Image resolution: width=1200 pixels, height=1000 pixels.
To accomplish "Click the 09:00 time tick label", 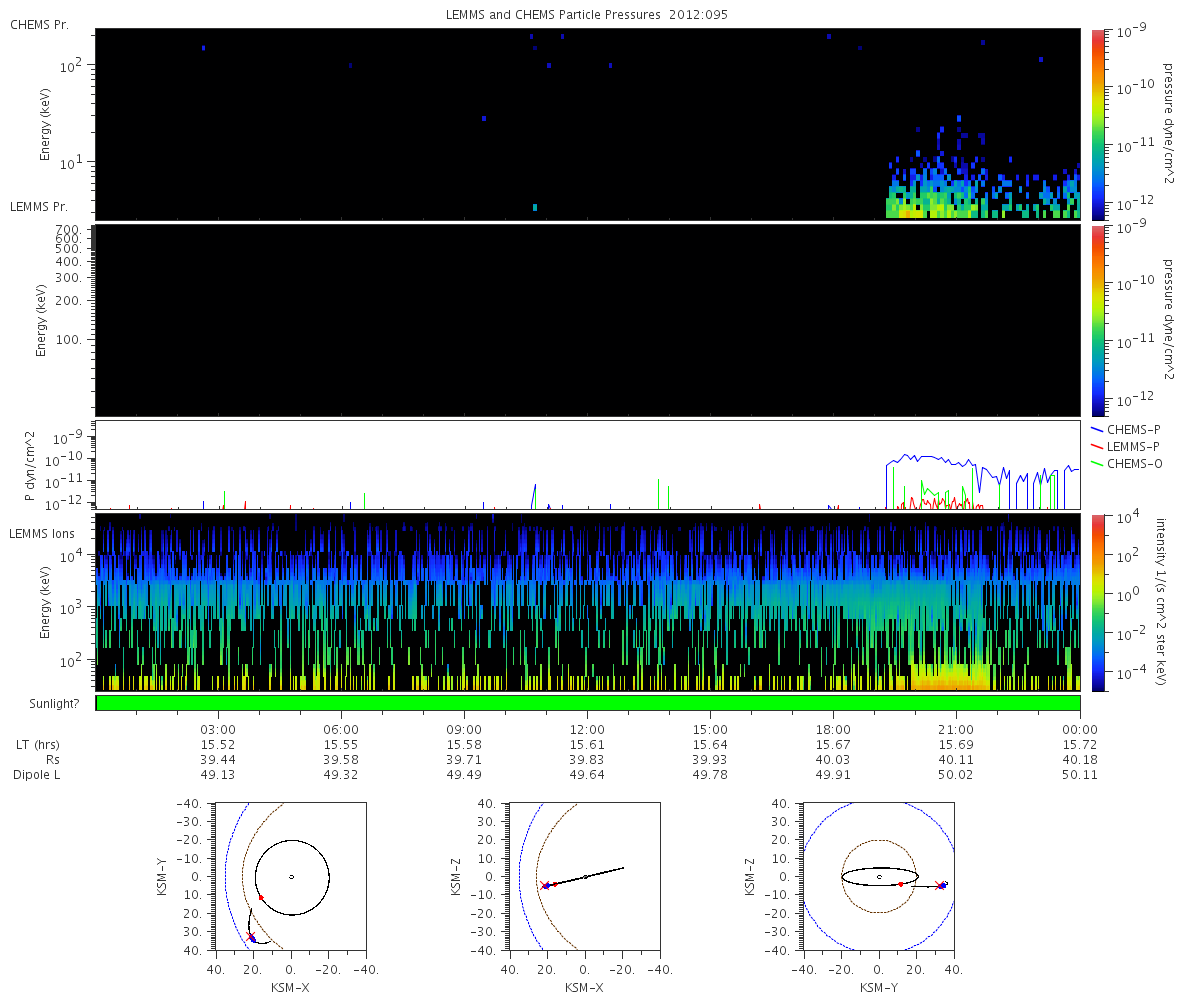I will tap(465, 730).
